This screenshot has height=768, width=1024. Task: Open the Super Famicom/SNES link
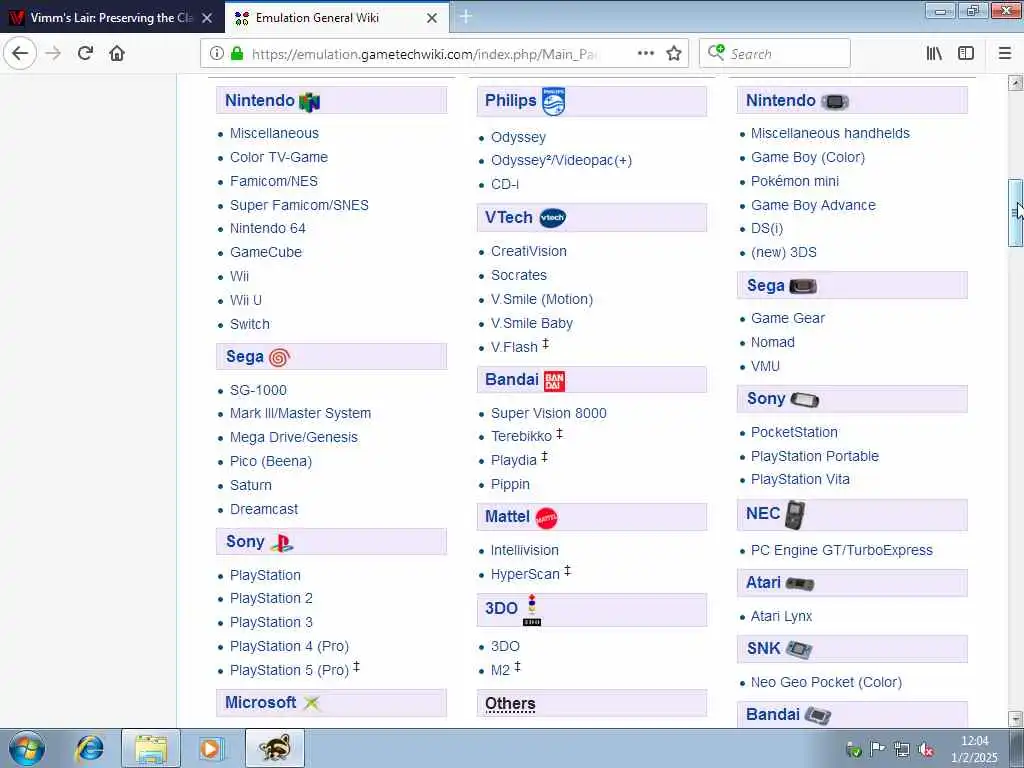(299, 205)
